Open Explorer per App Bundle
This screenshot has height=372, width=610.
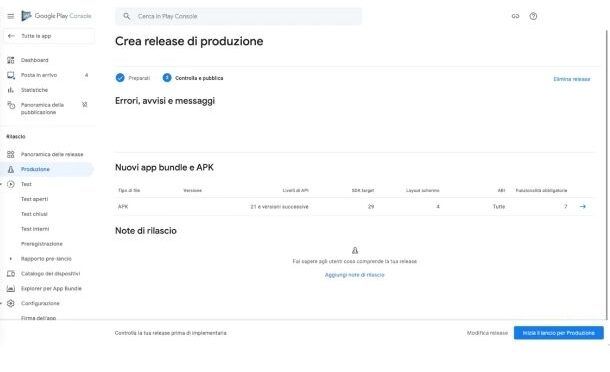tap(51, 289)
